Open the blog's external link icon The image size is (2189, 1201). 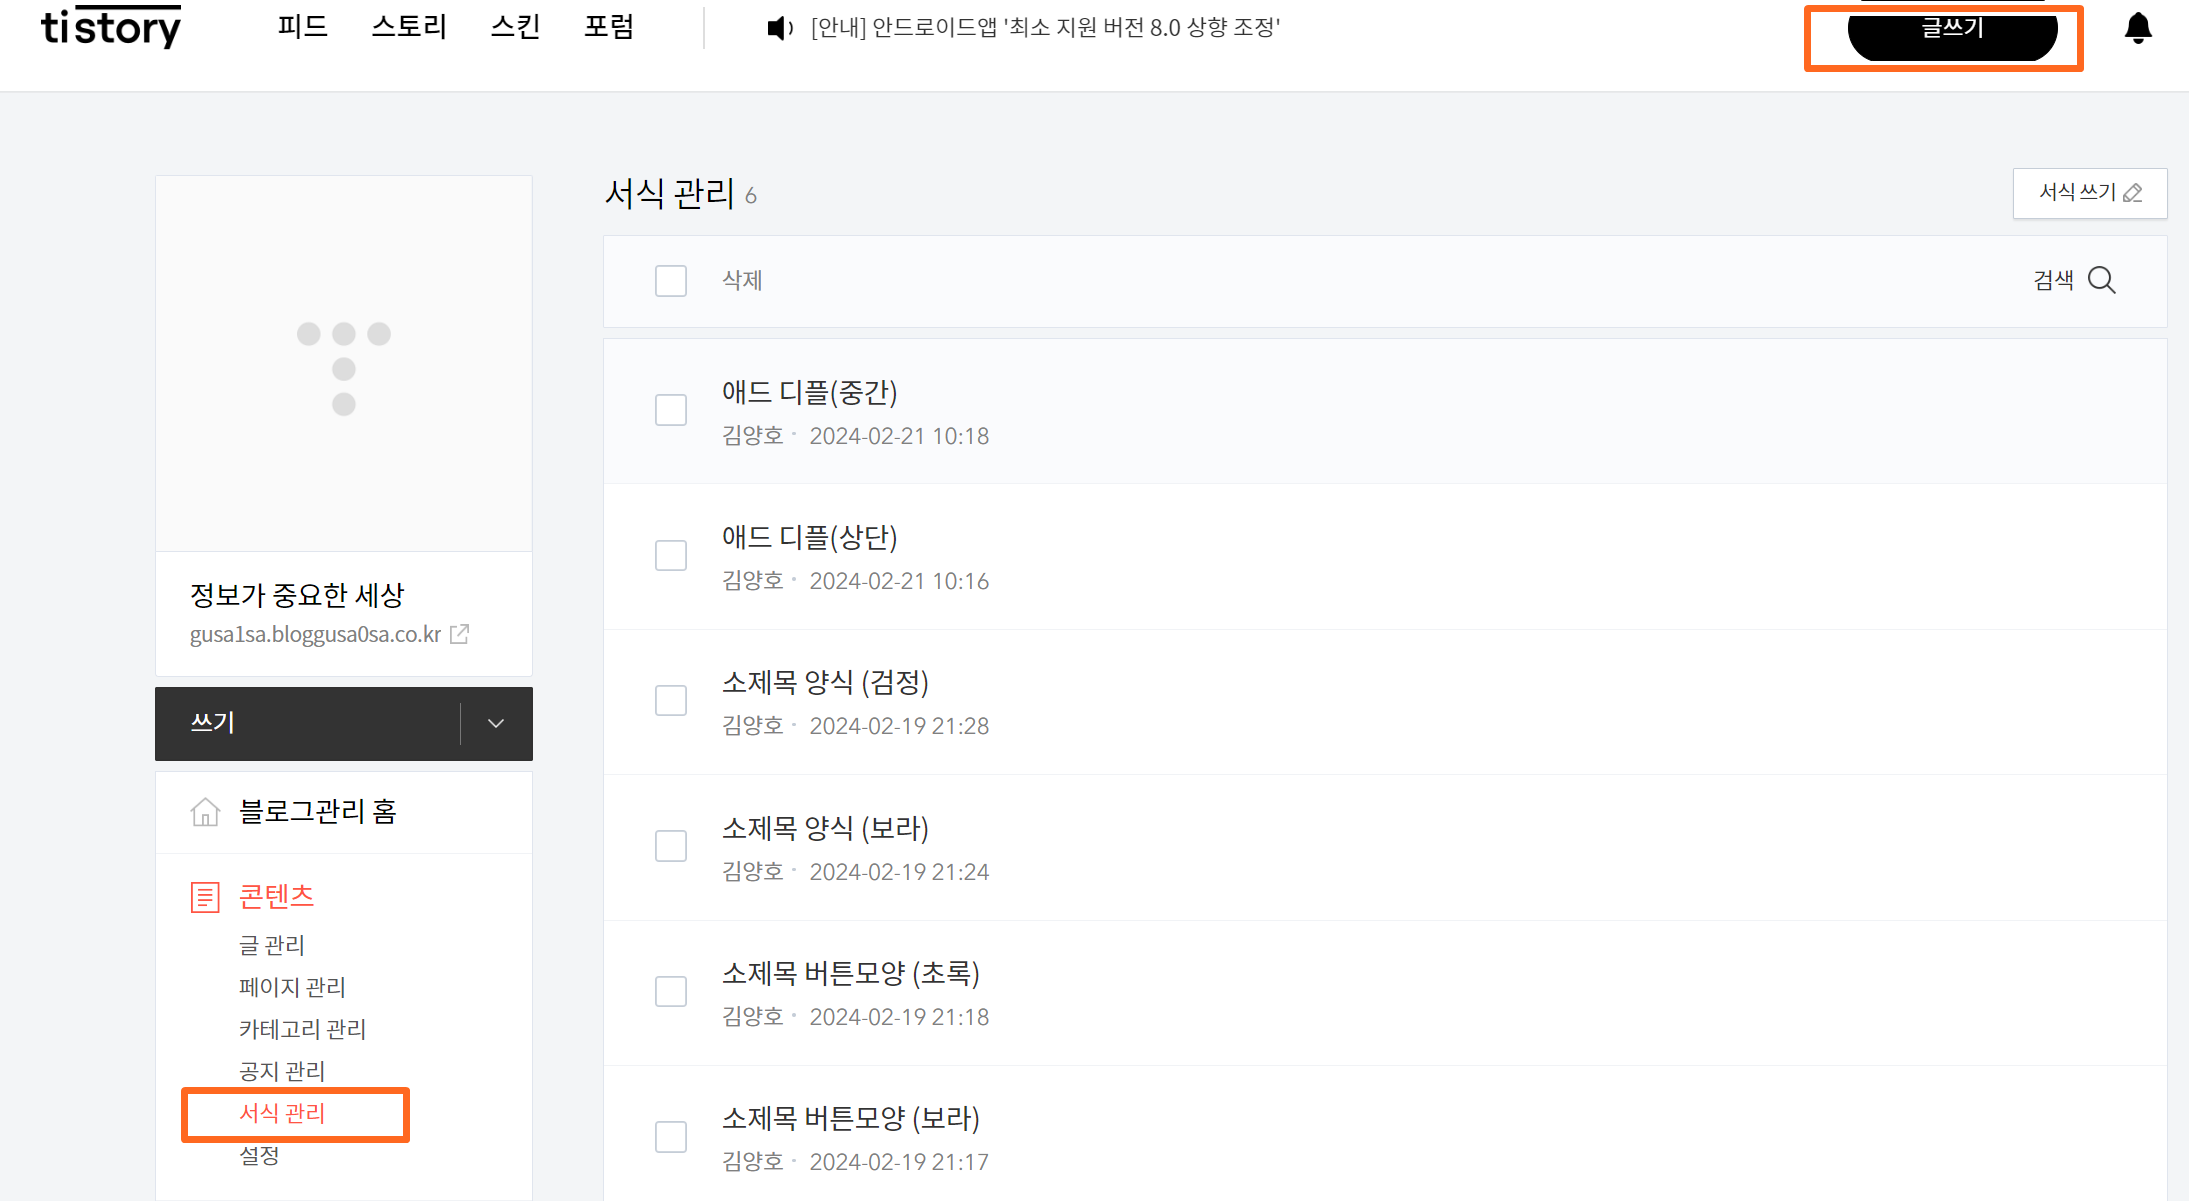click(x=460, y=634)
